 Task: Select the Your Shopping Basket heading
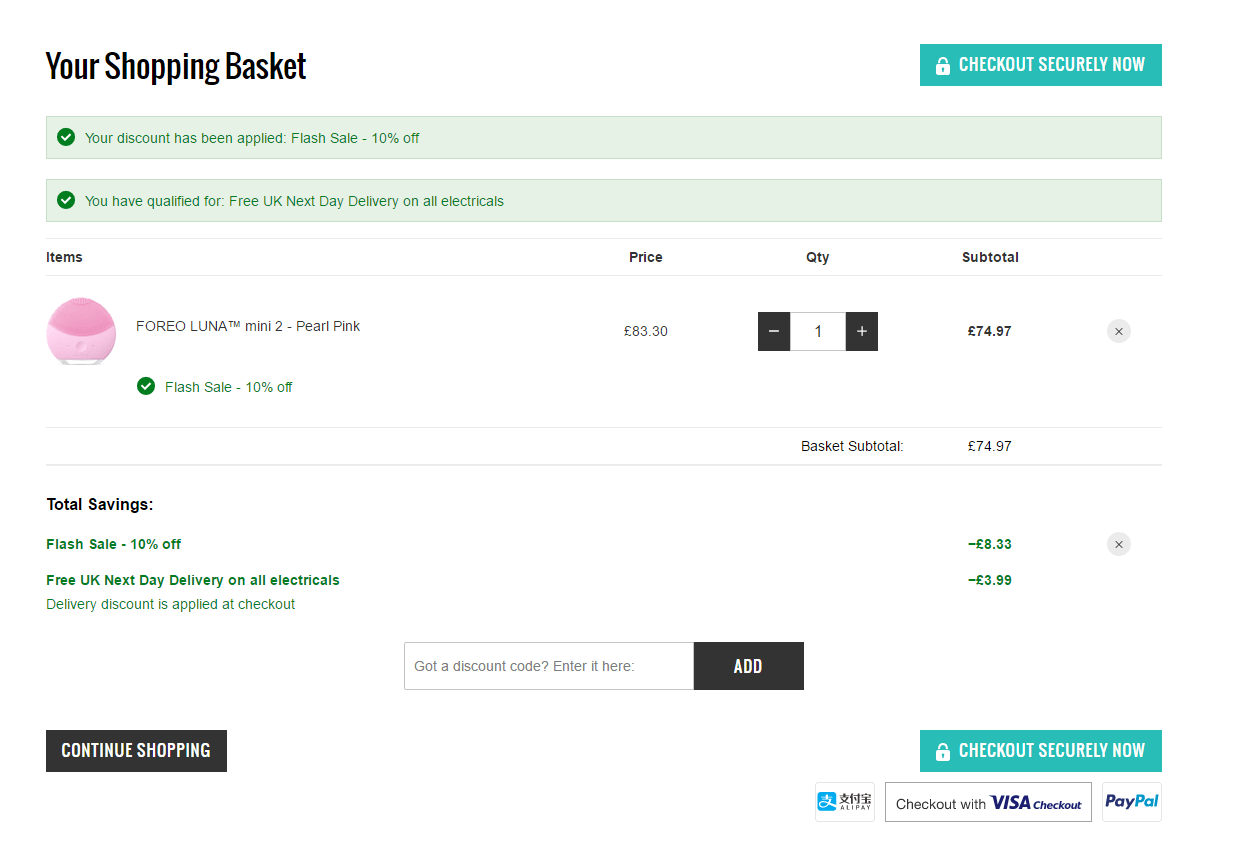176,66
